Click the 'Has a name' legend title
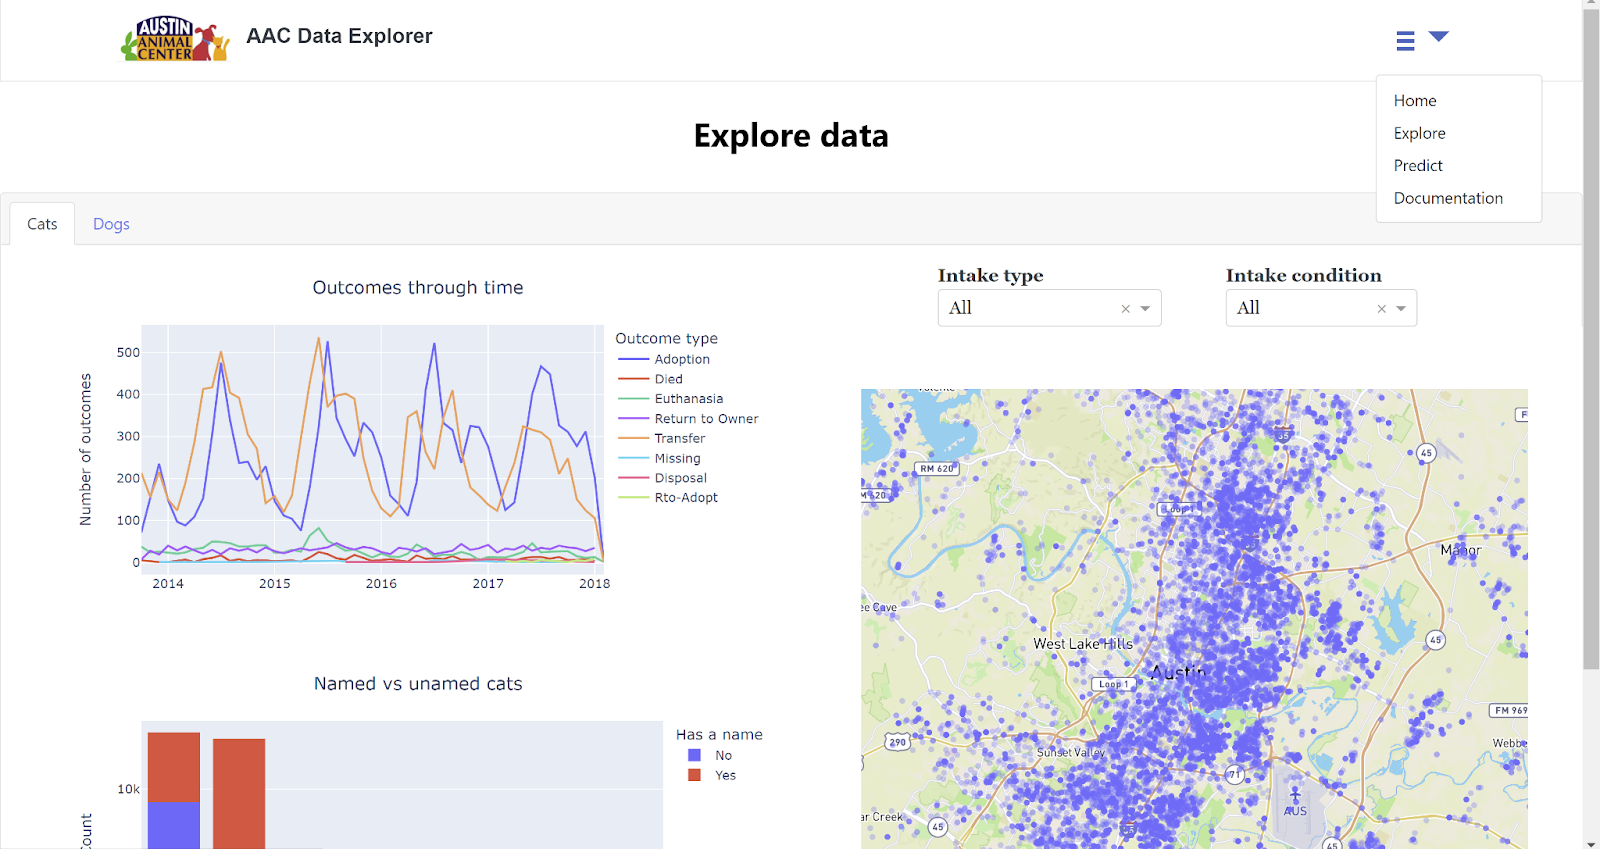The image size is (1600, 849). (x=719, y=735)
